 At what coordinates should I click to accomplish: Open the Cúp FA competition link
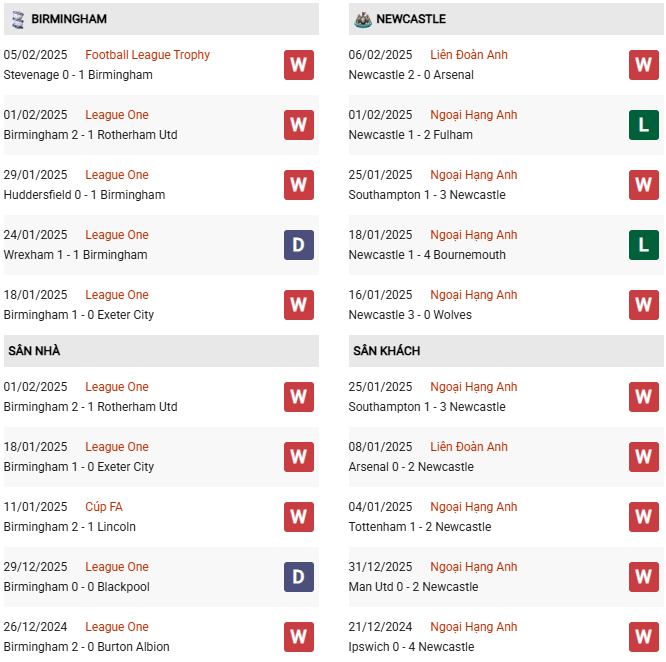(104, 507)
